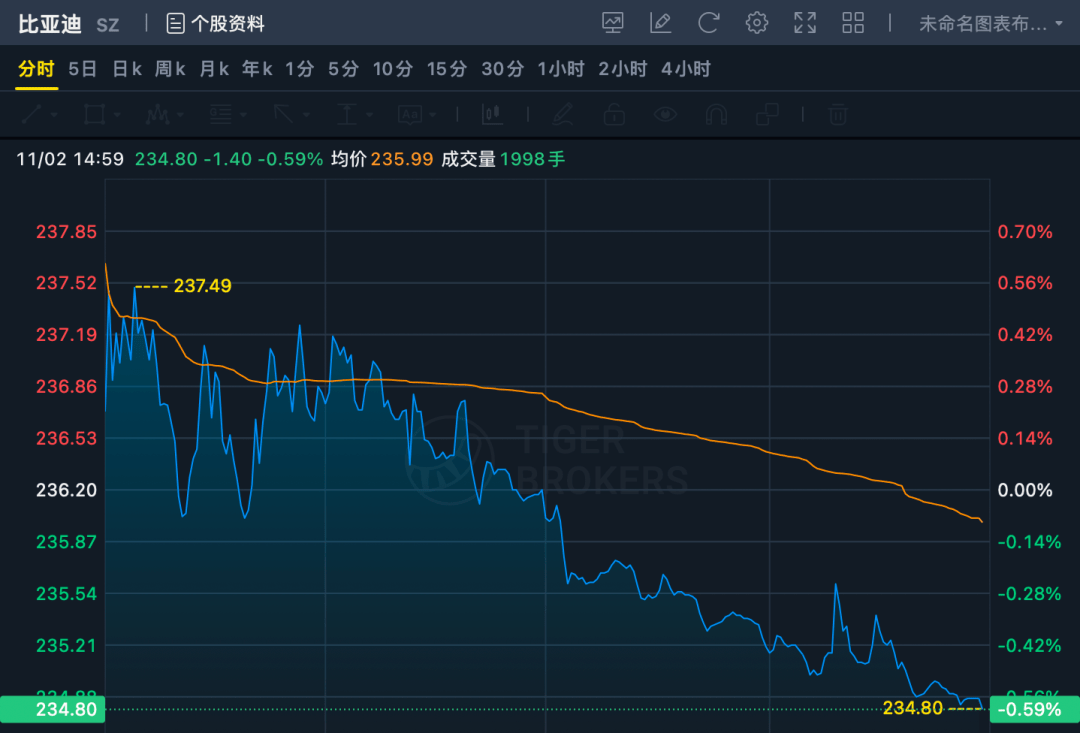
Task: Select the freehand brush tool
Action: point(563,114)
